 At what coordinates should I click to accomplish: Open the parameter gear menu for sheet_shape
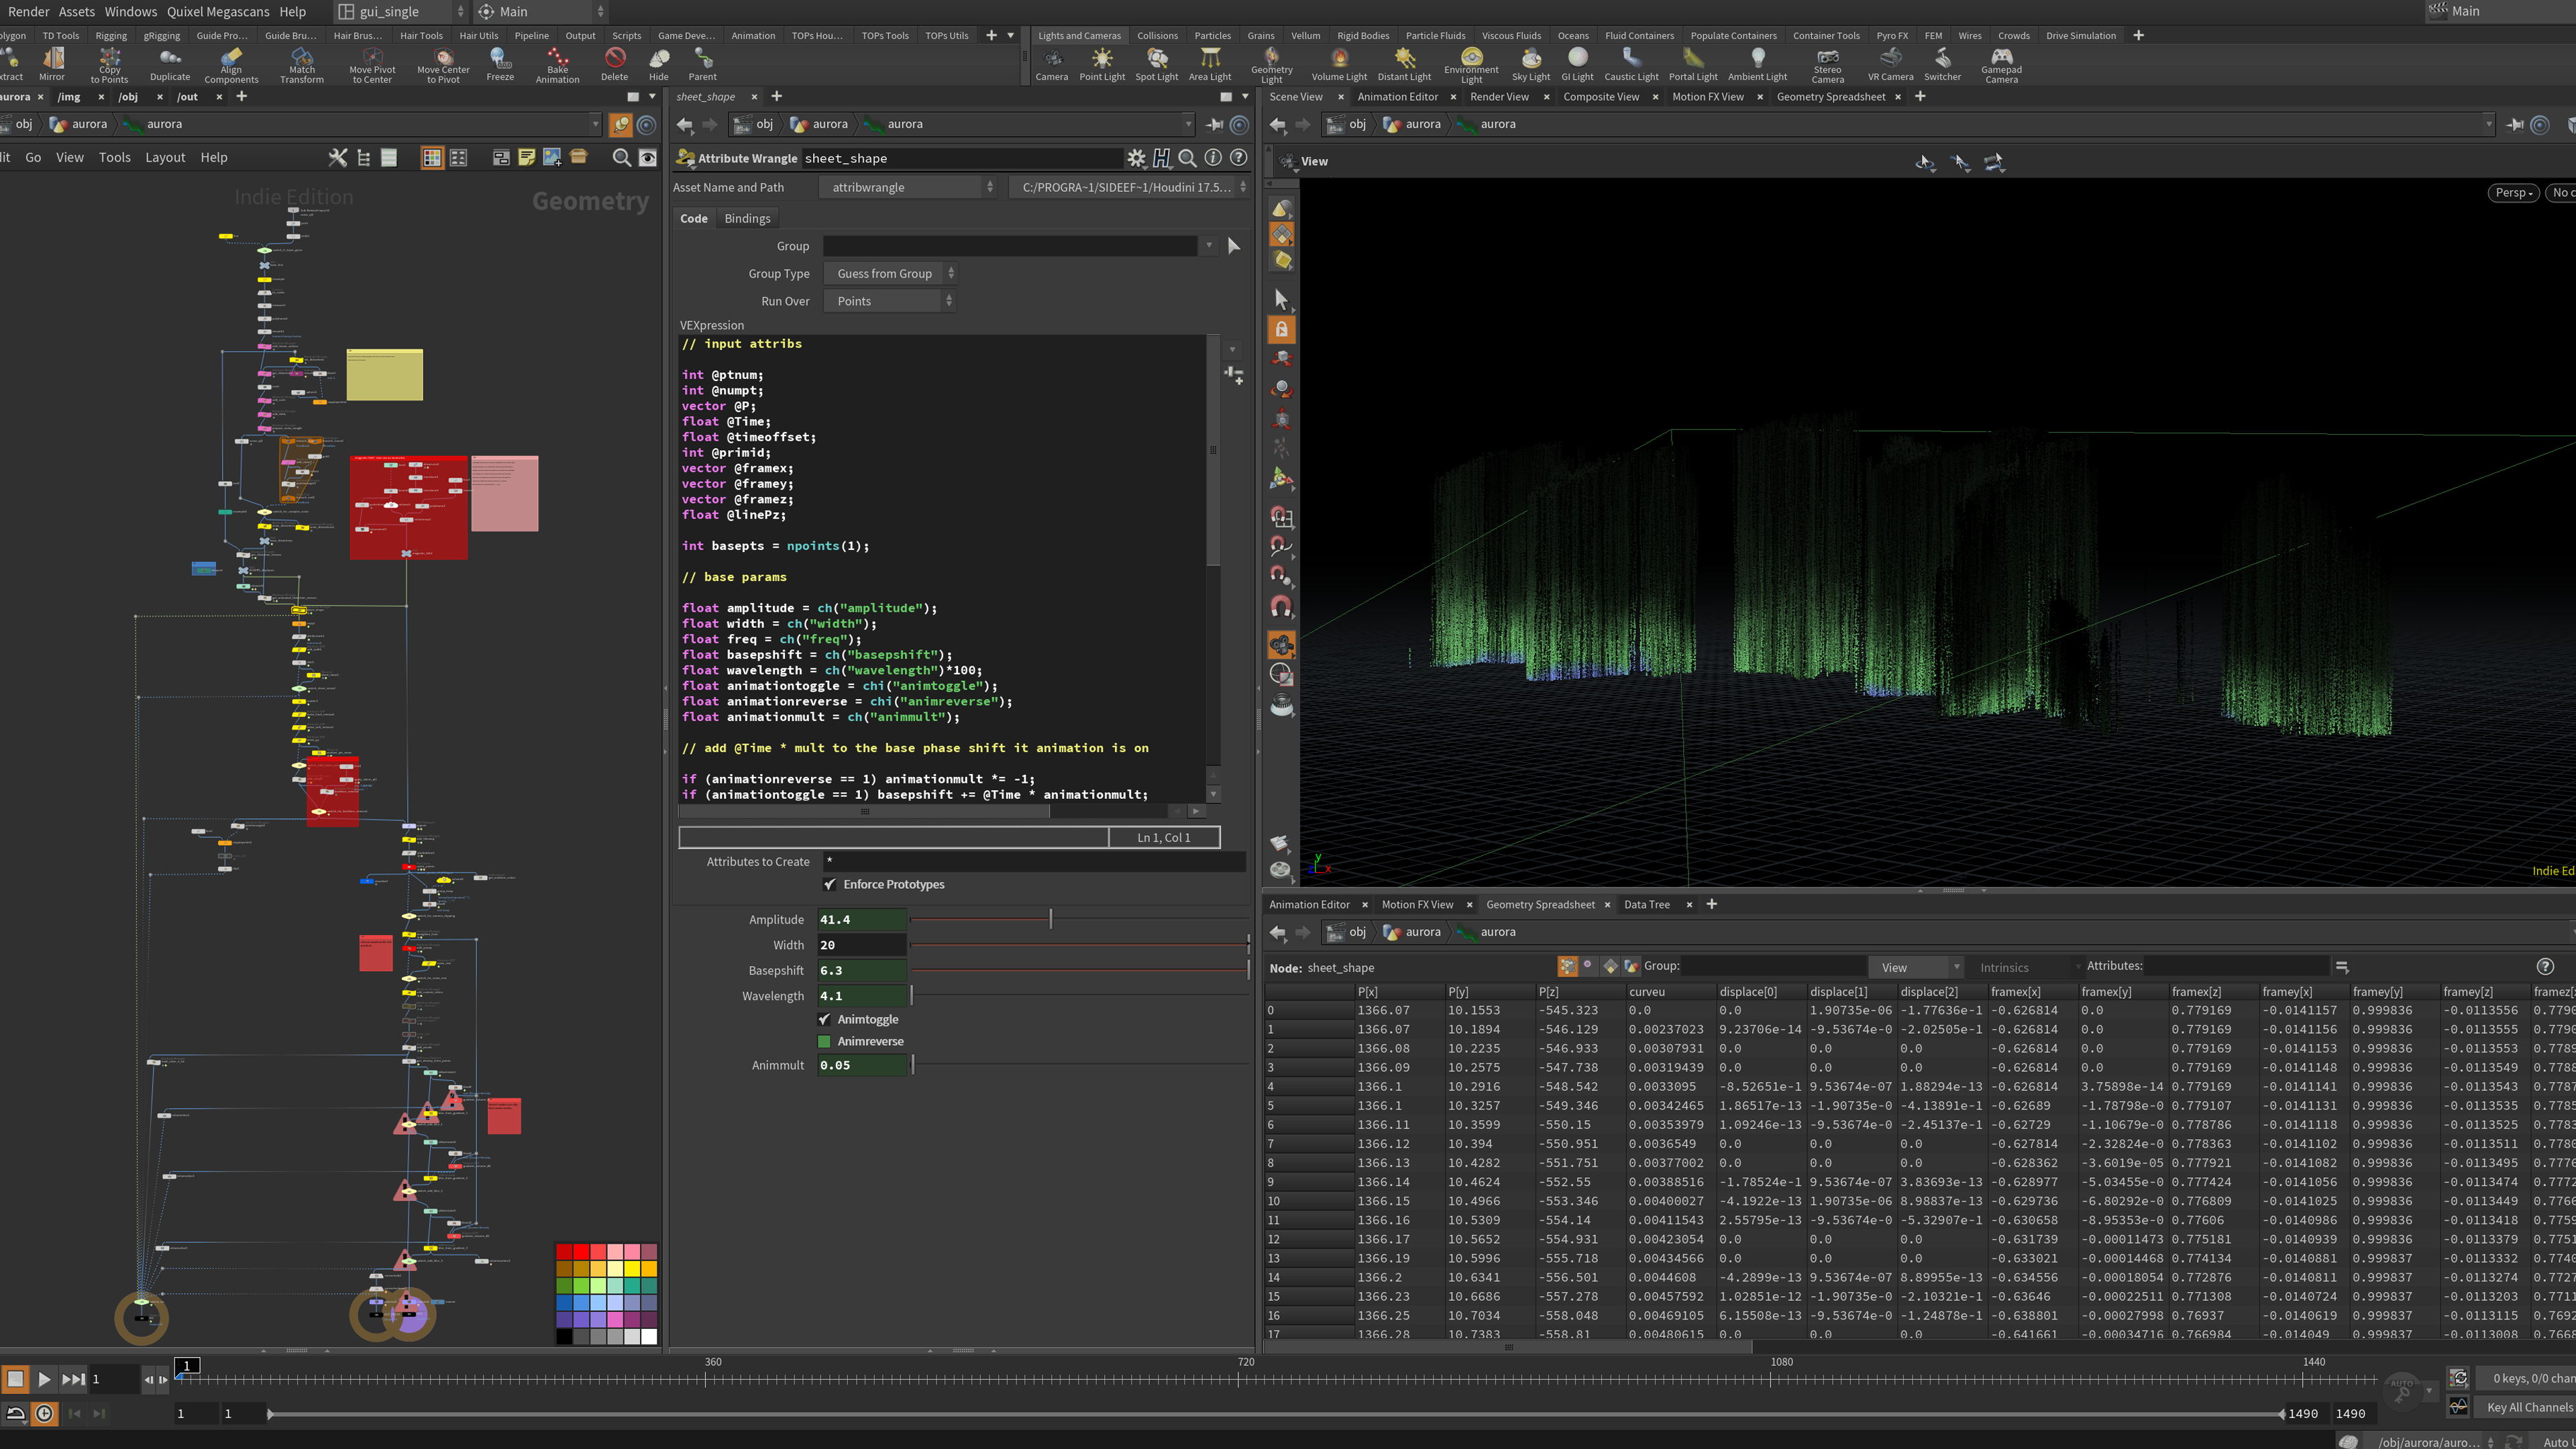[x=1136, y=158]
